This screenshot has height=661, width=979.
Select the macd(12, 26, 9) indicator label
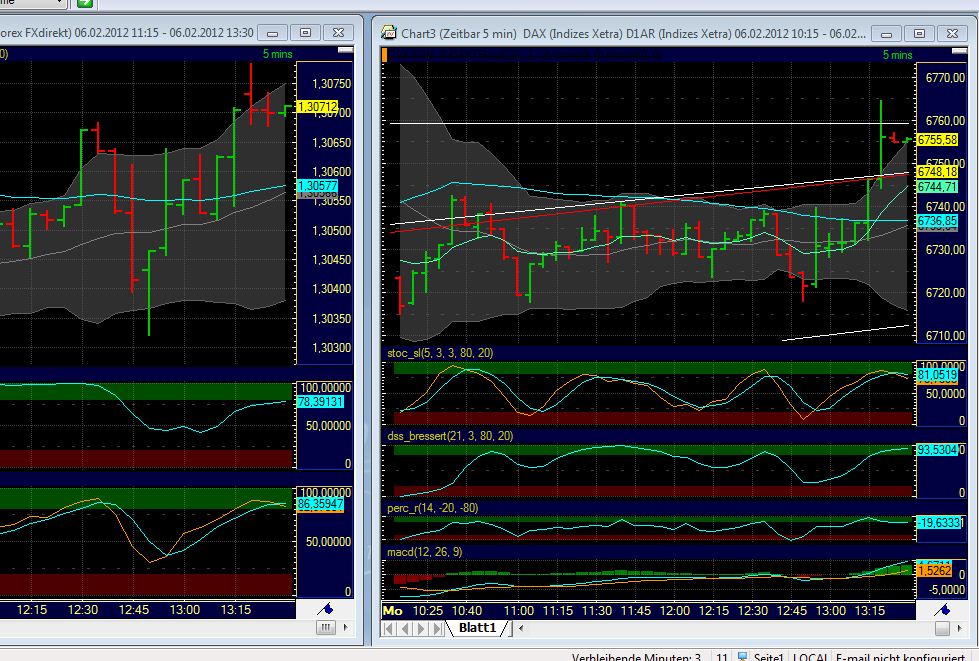[425, 552]
